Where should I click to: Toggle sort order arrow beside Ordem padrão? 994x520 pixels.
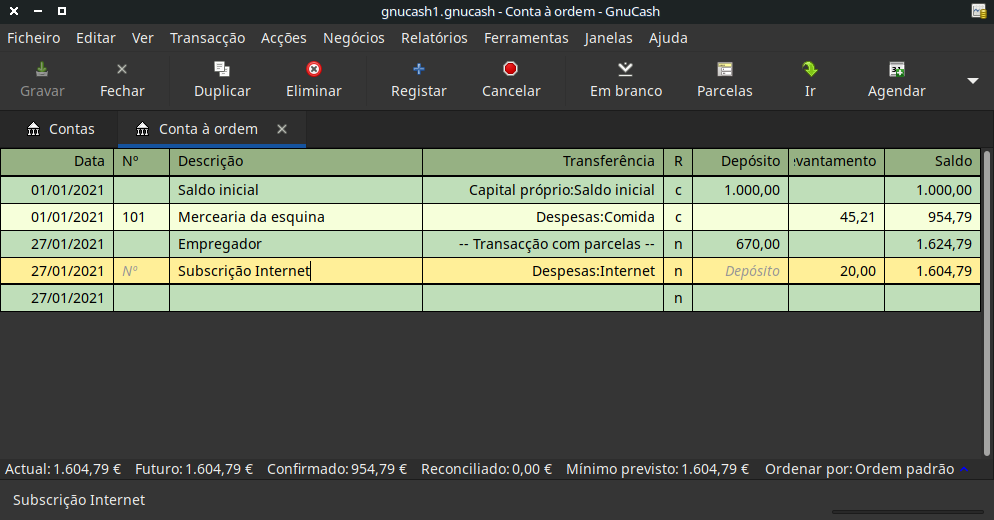click(x=964, y=469)
